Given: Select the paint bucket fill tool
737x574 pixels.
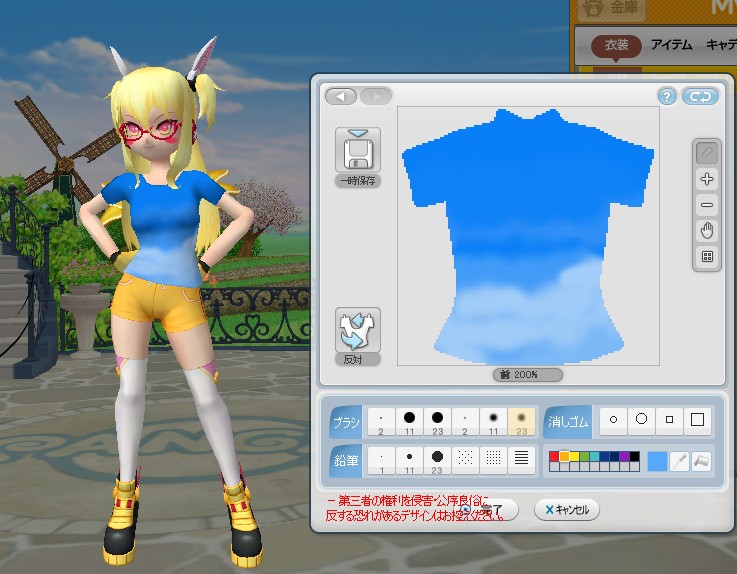Looking at the screenshot, I should pyautogui.click(x=701, y=461).
